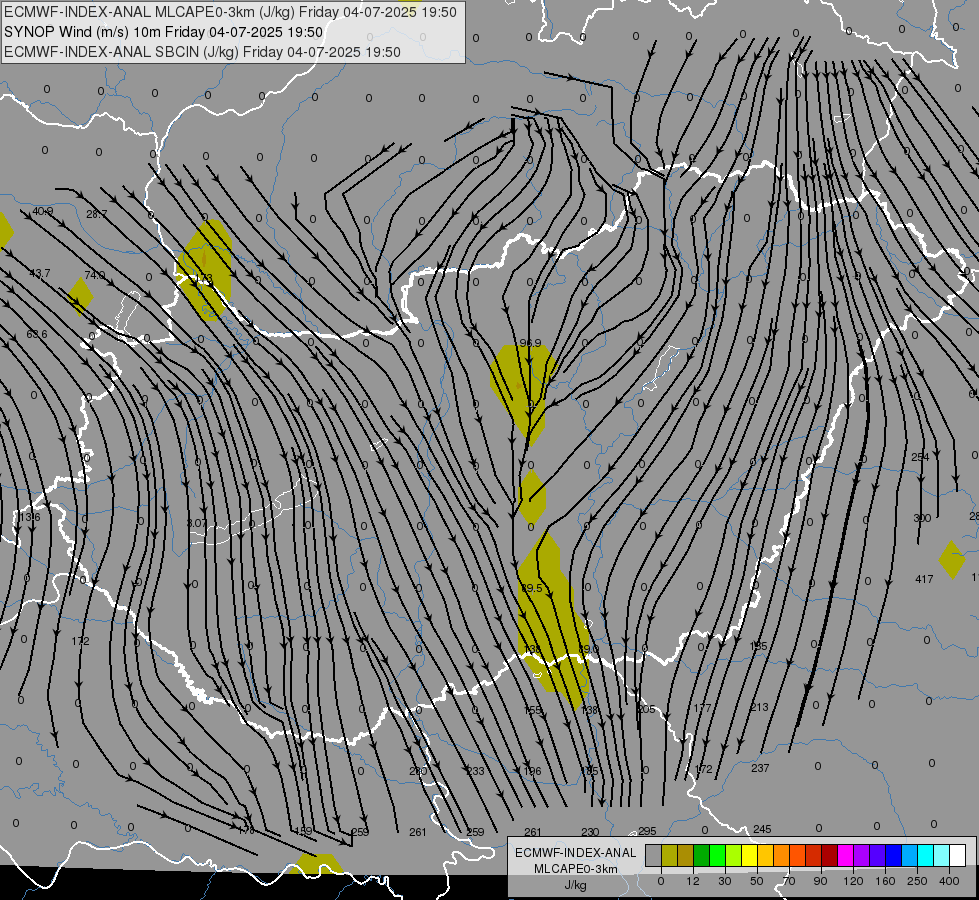
Task: Click the 176 value on the map
Action: [246, 831]
